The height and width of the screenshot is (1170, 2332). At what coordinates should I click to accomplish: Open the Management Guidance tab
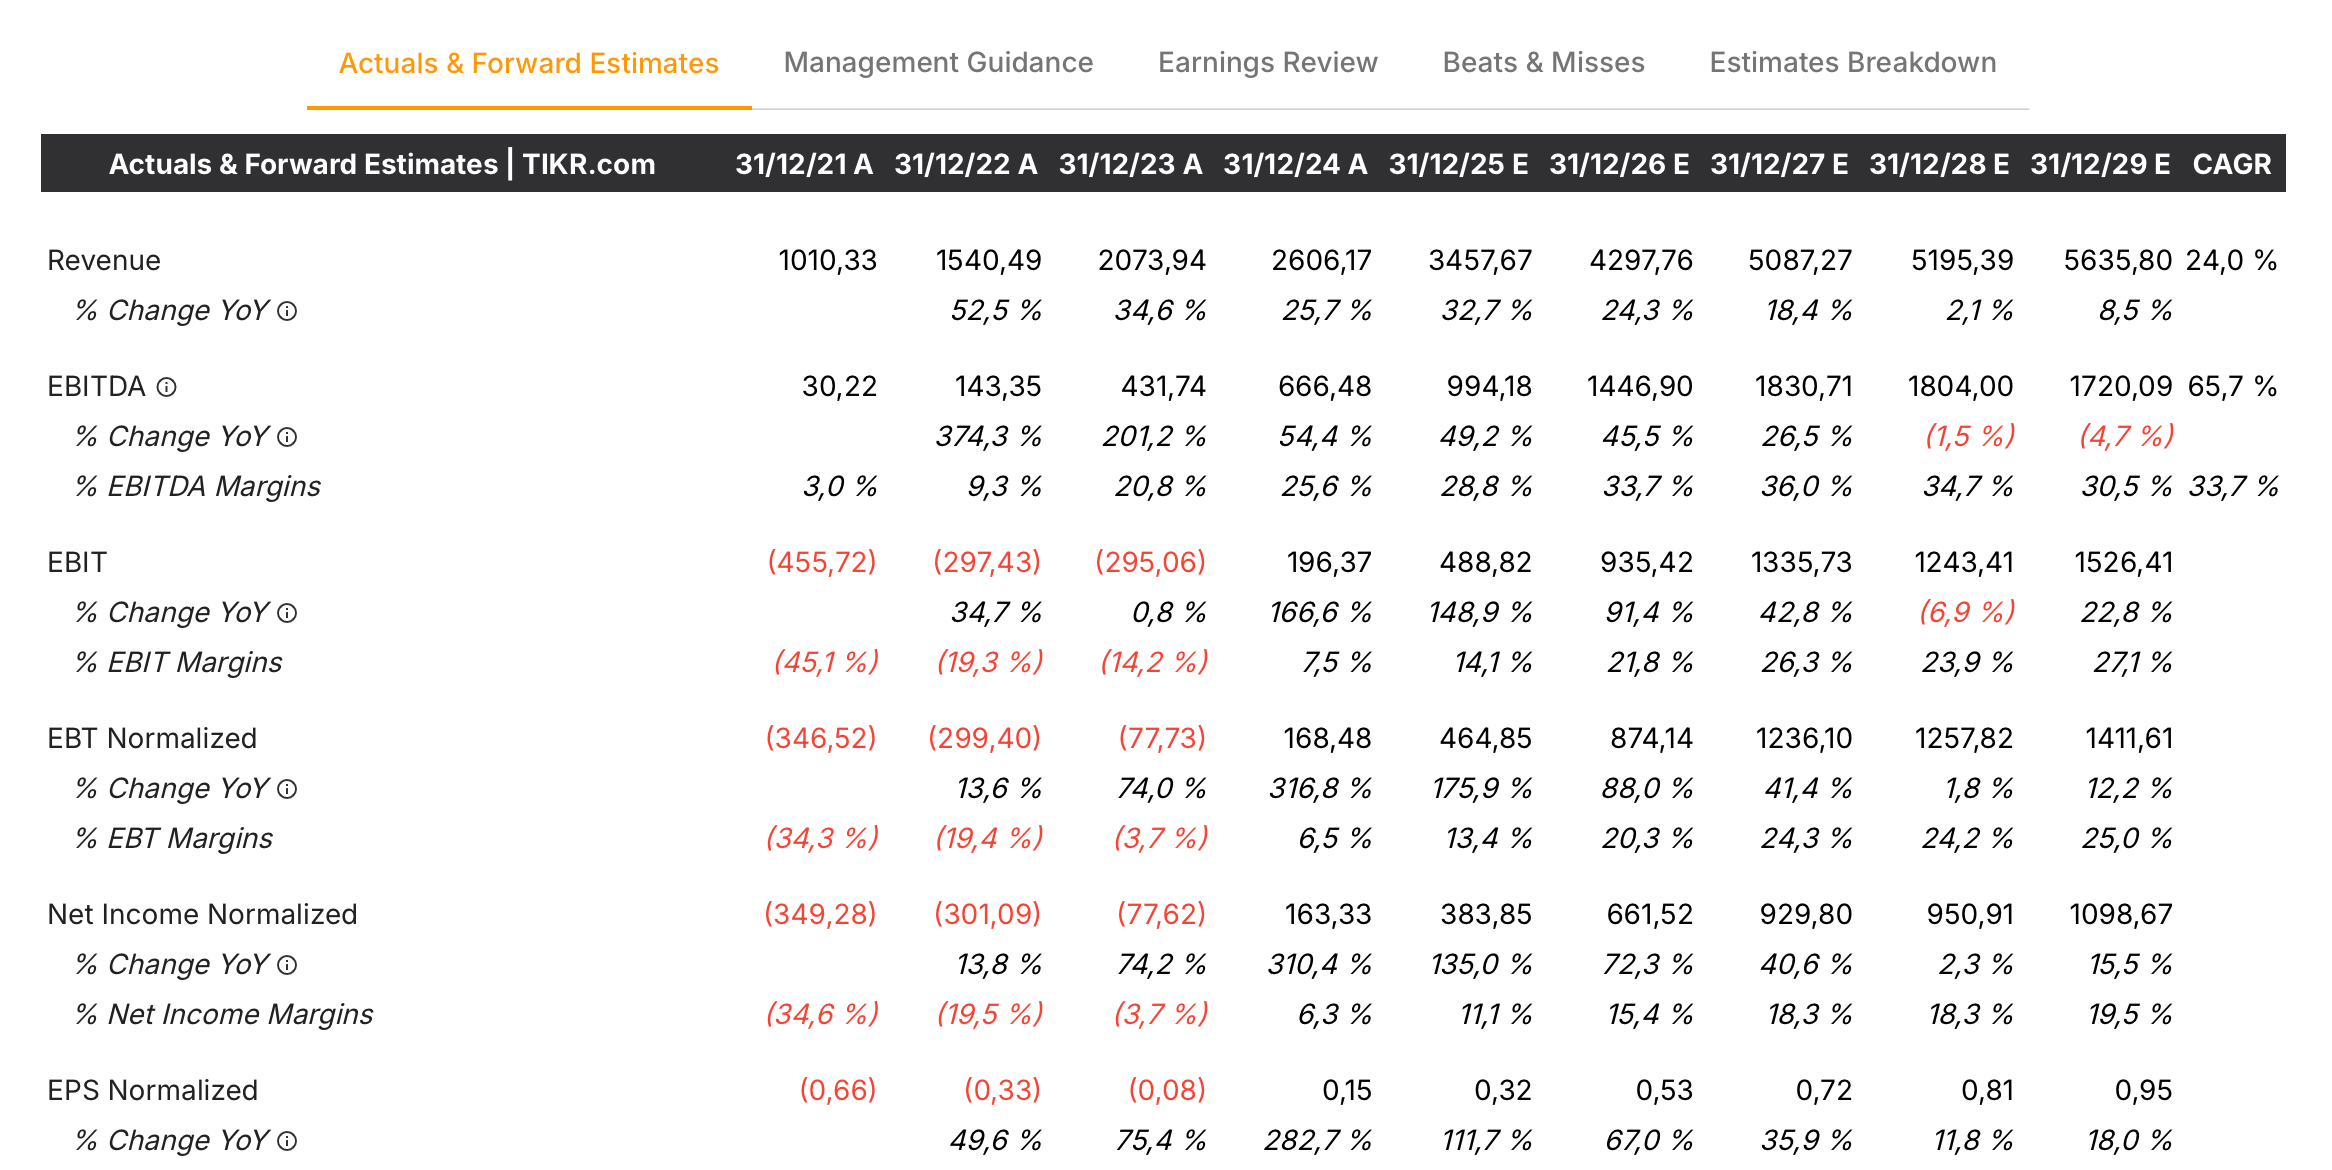pyautogui.click(x=937, y=63)
